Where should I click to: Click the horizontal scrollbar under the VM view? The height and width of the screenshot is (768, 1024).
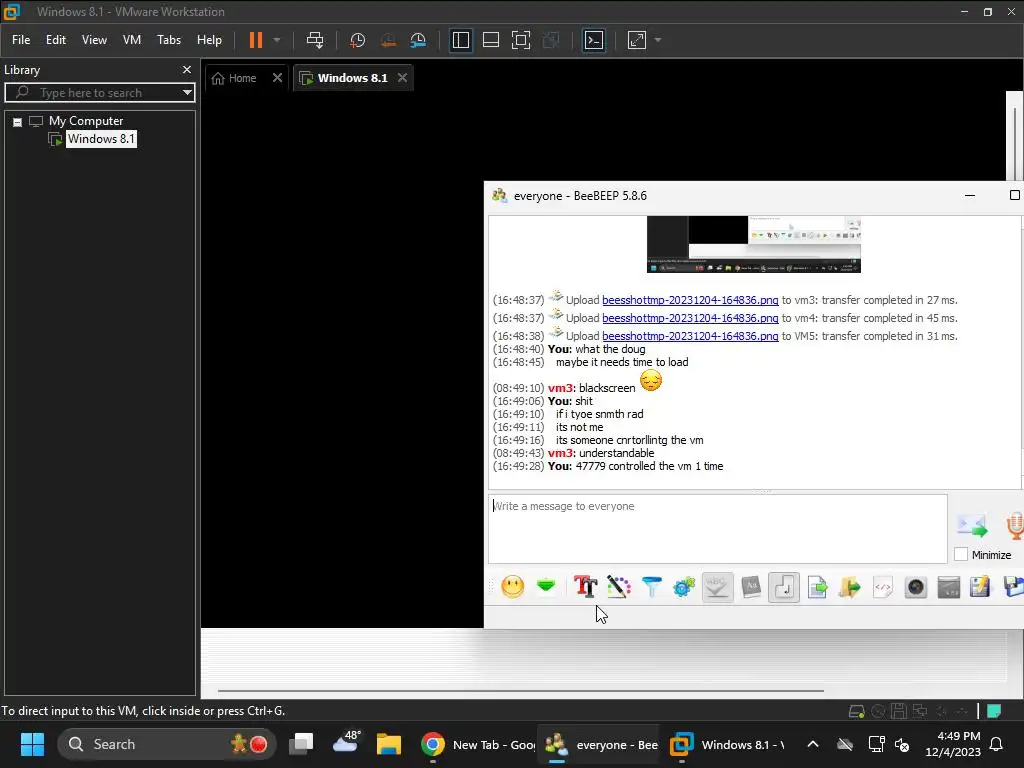pyautogui.click(x=520, y=690)
